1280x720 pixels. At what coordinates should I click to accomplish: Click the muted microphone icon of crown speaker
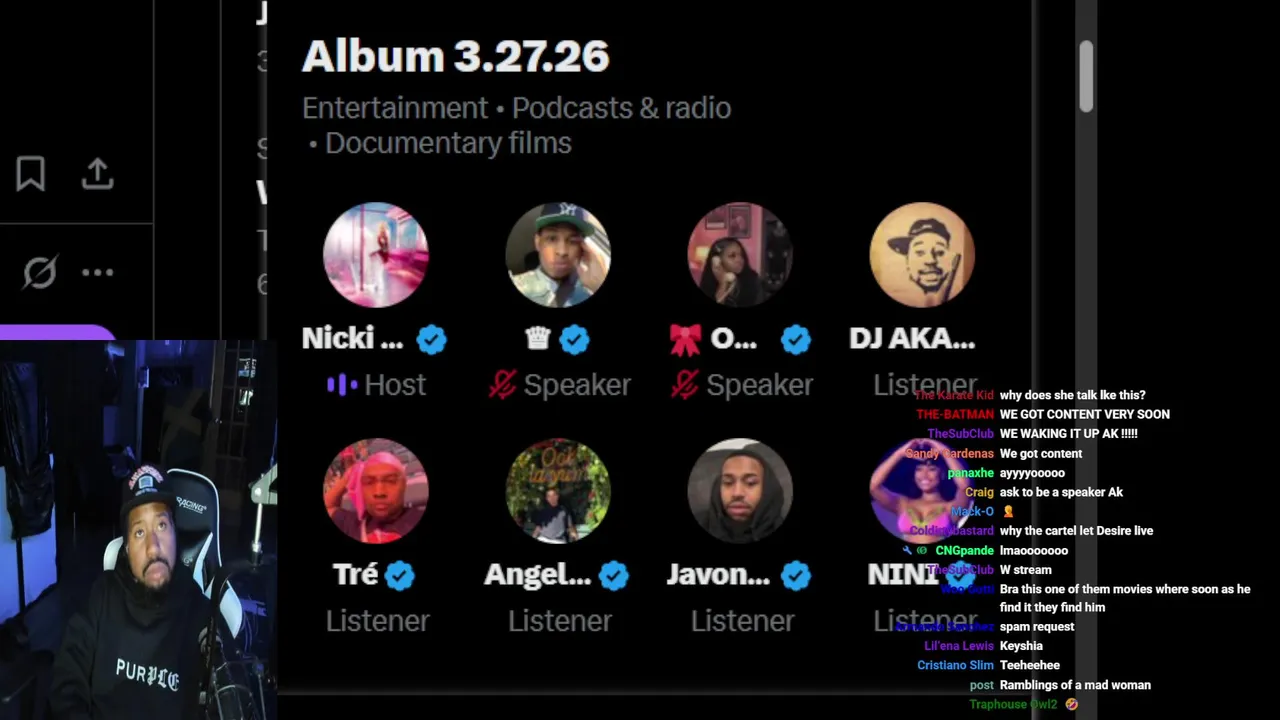(501, 384)
